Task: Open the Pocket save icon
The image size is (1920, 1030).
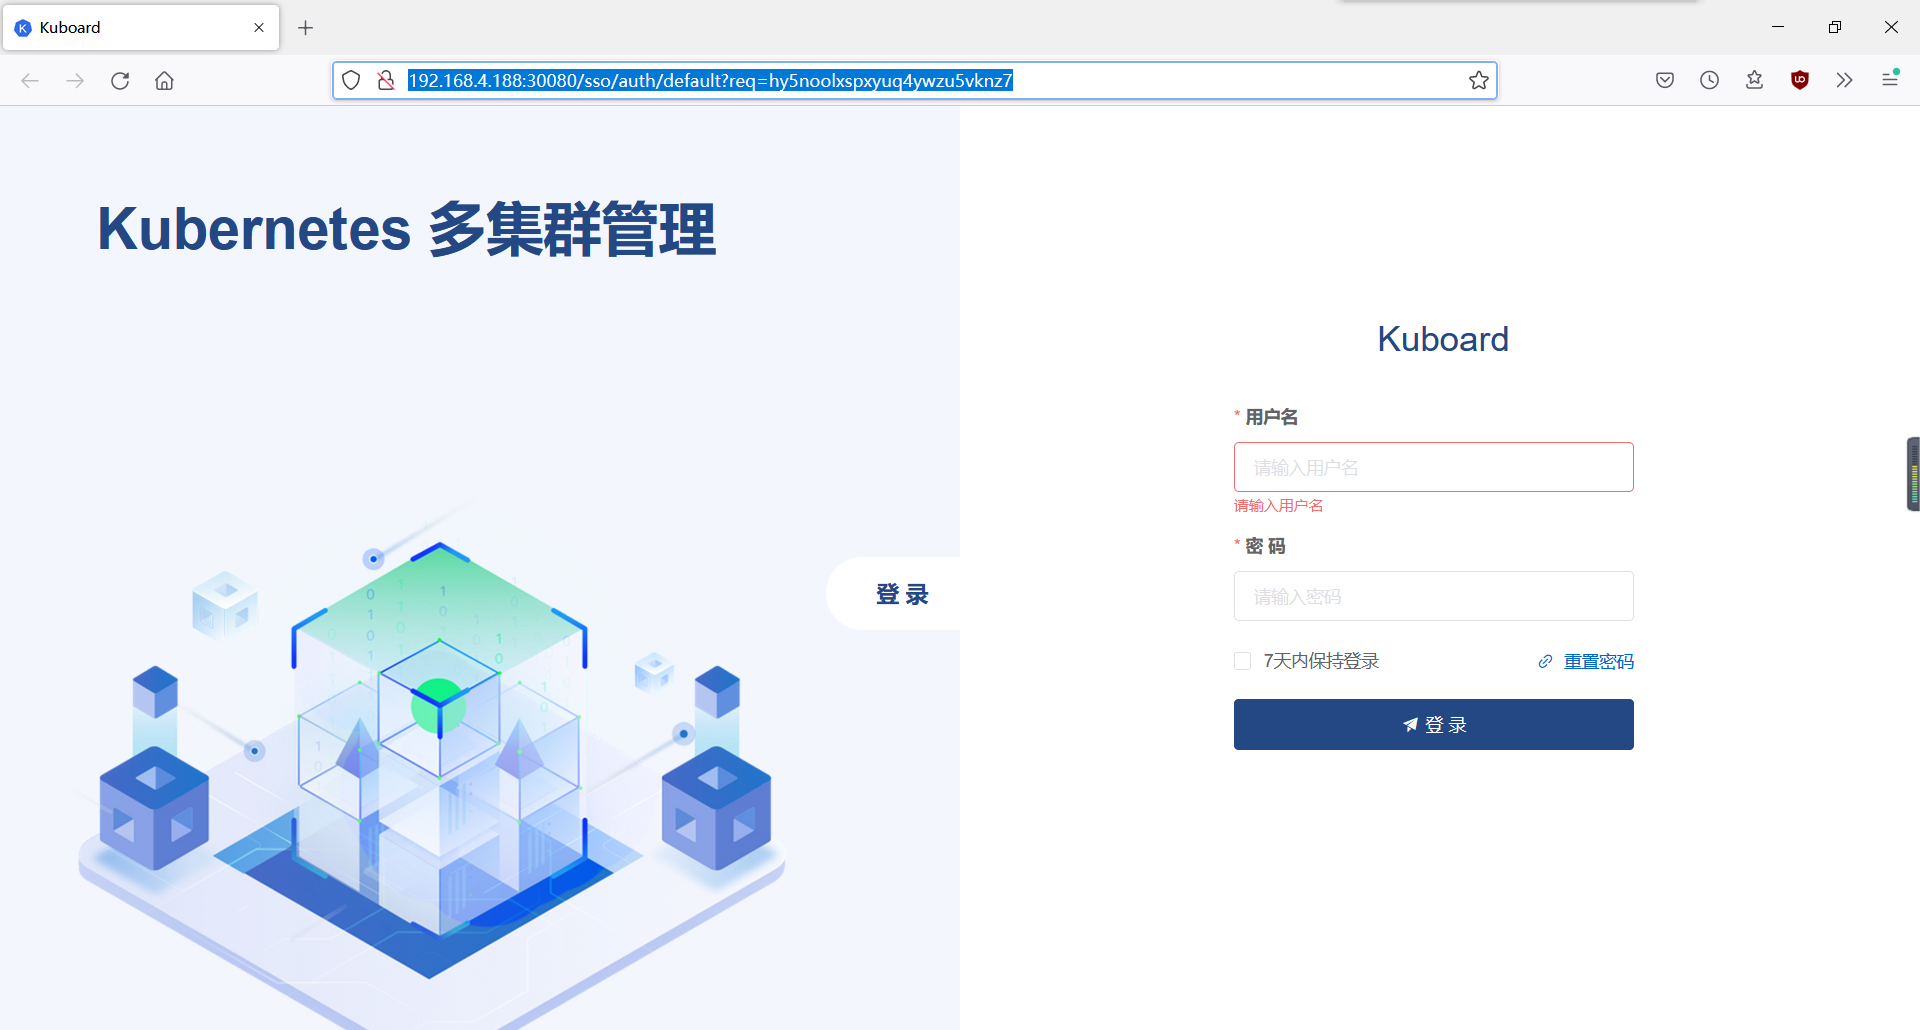Action: point(1665,81)
